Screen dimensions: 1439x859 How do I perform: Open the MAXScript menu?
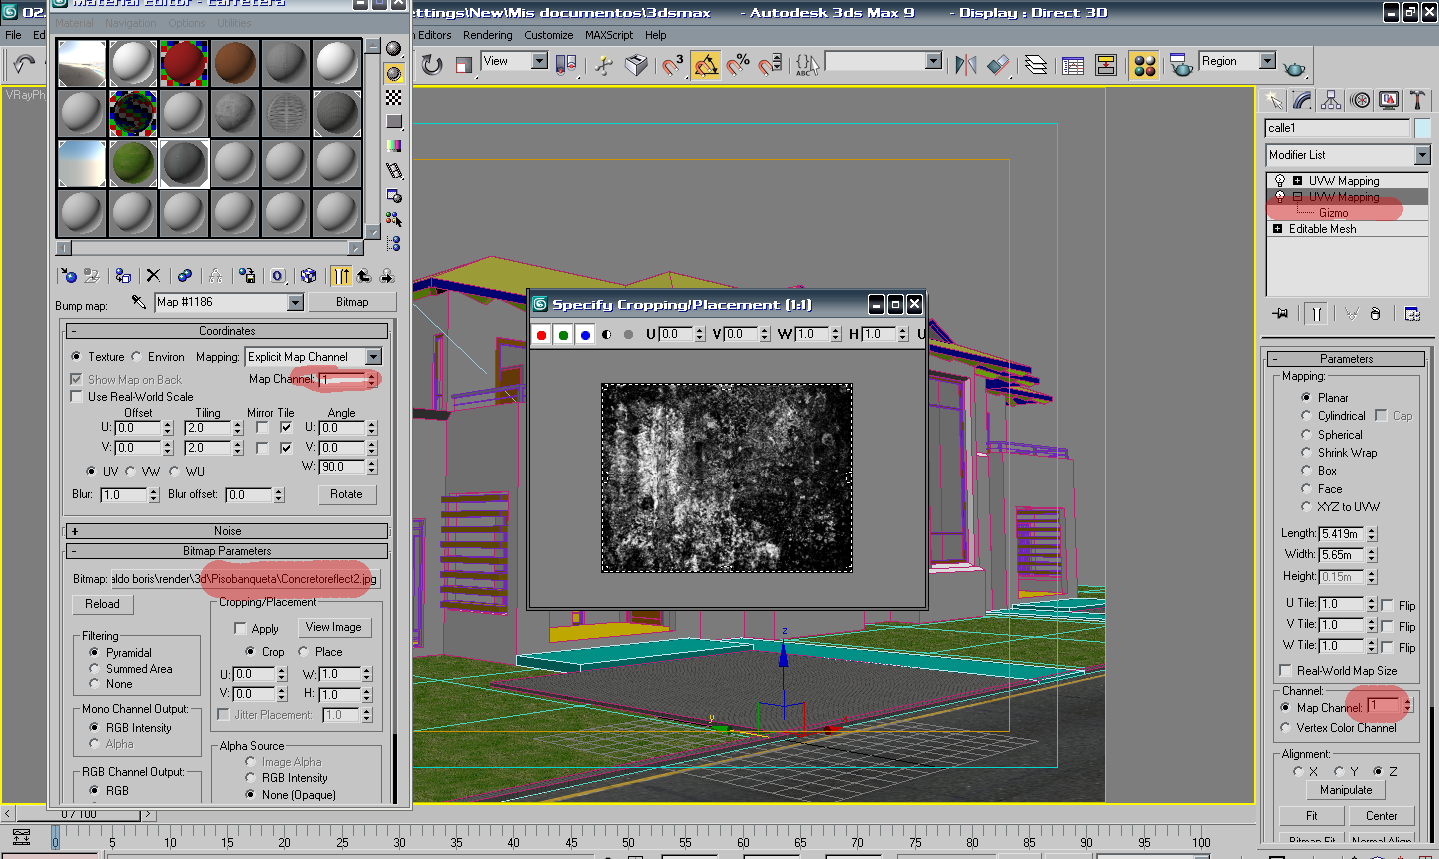tap(609, 35)
